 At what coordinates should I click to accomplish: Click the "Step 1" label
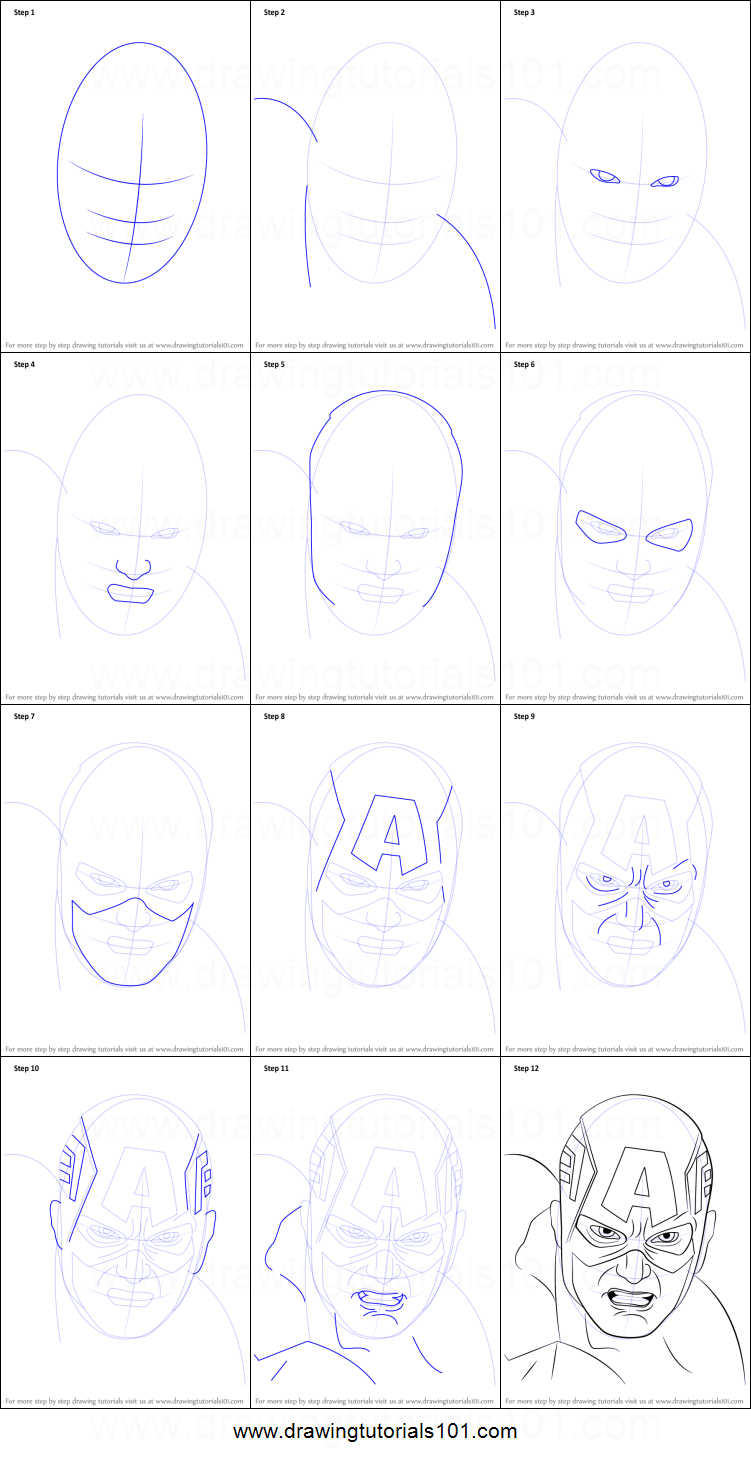click(25, 13)
